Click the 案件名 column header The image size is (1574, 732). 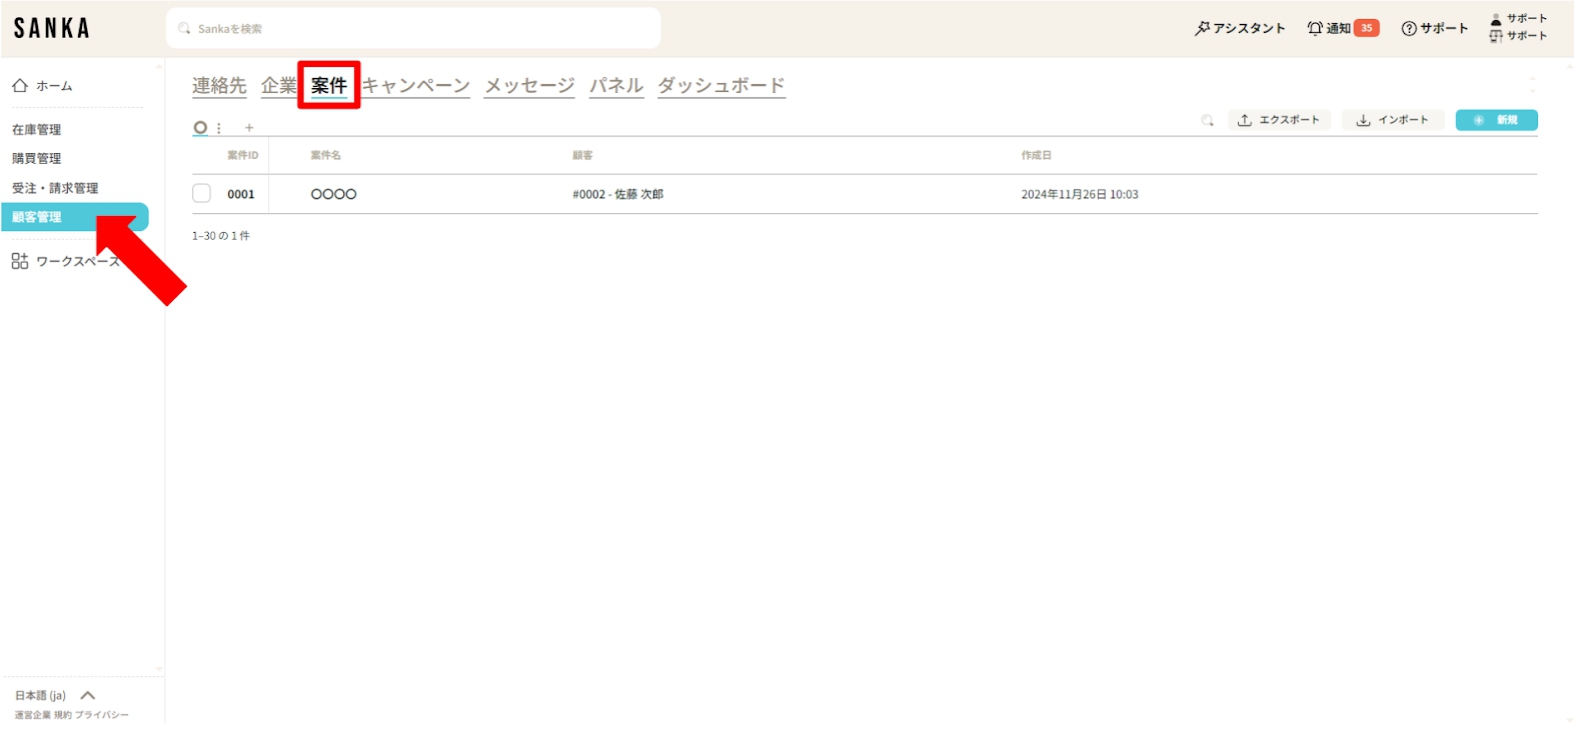(x=326, y=155)
